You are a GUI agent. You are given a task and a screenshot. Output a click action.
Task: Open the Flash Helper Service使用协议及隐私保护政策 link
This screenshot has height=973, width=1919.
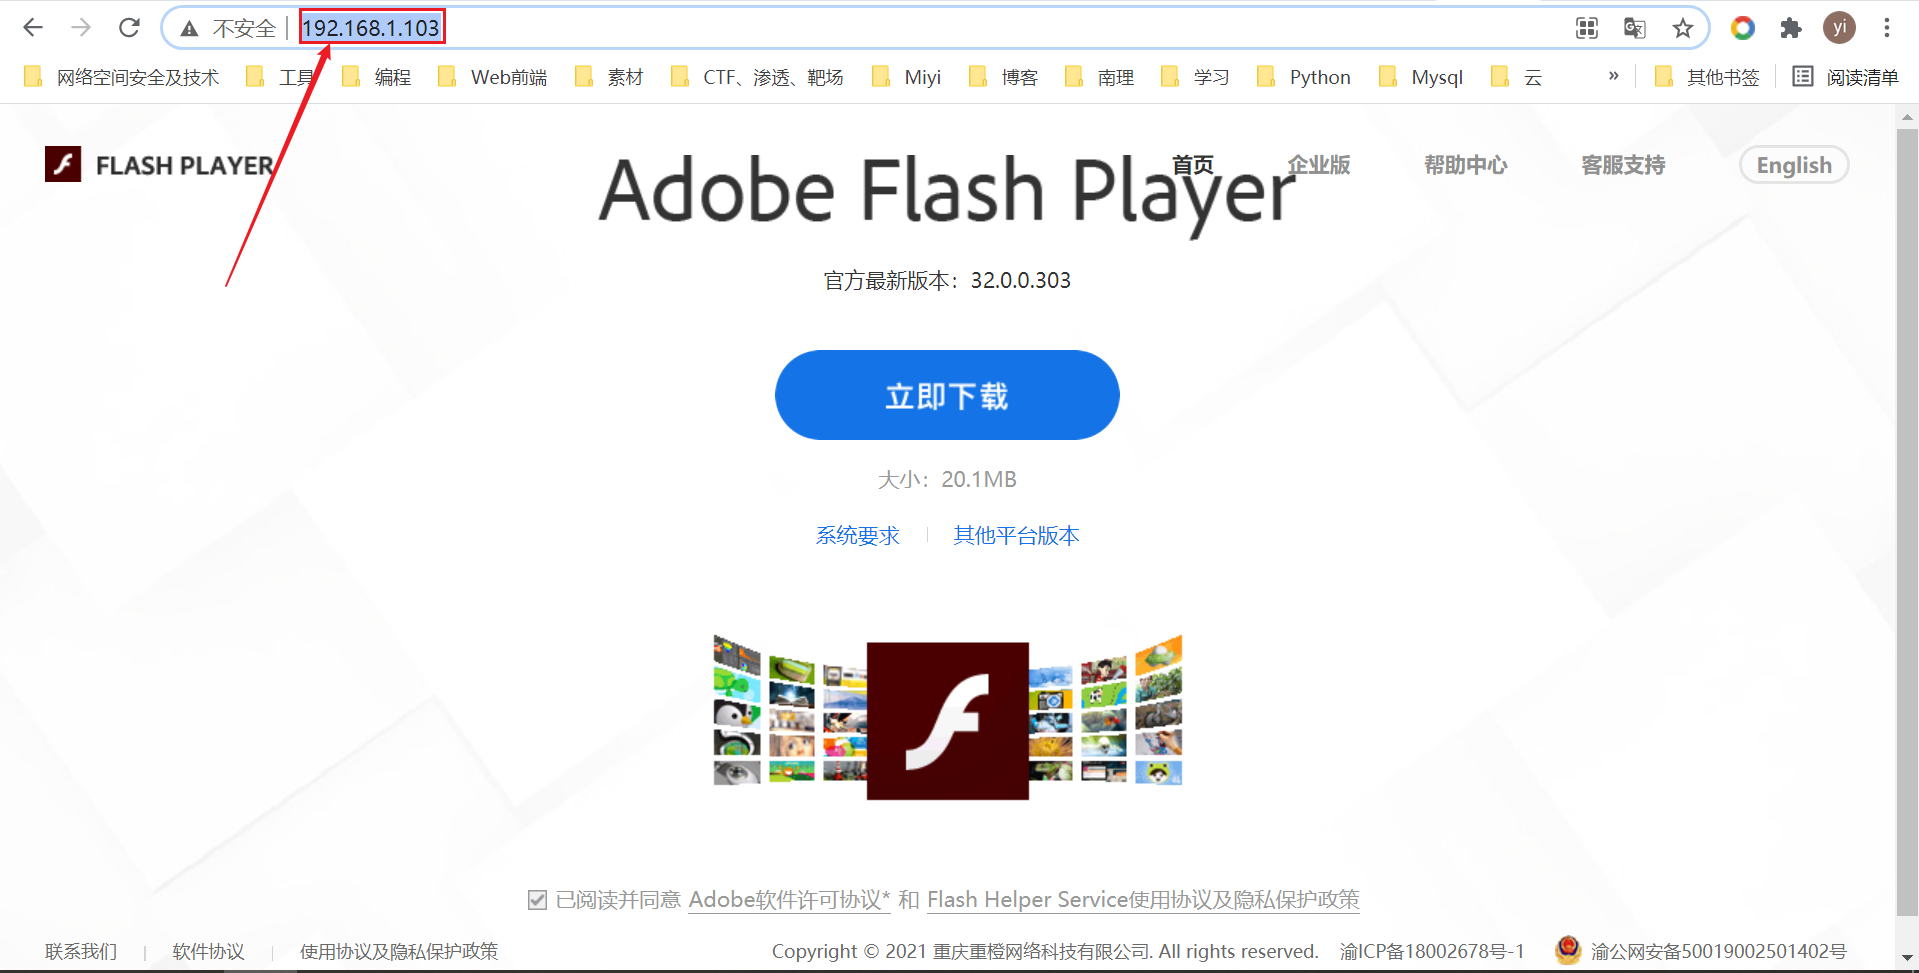(1143, 900)
